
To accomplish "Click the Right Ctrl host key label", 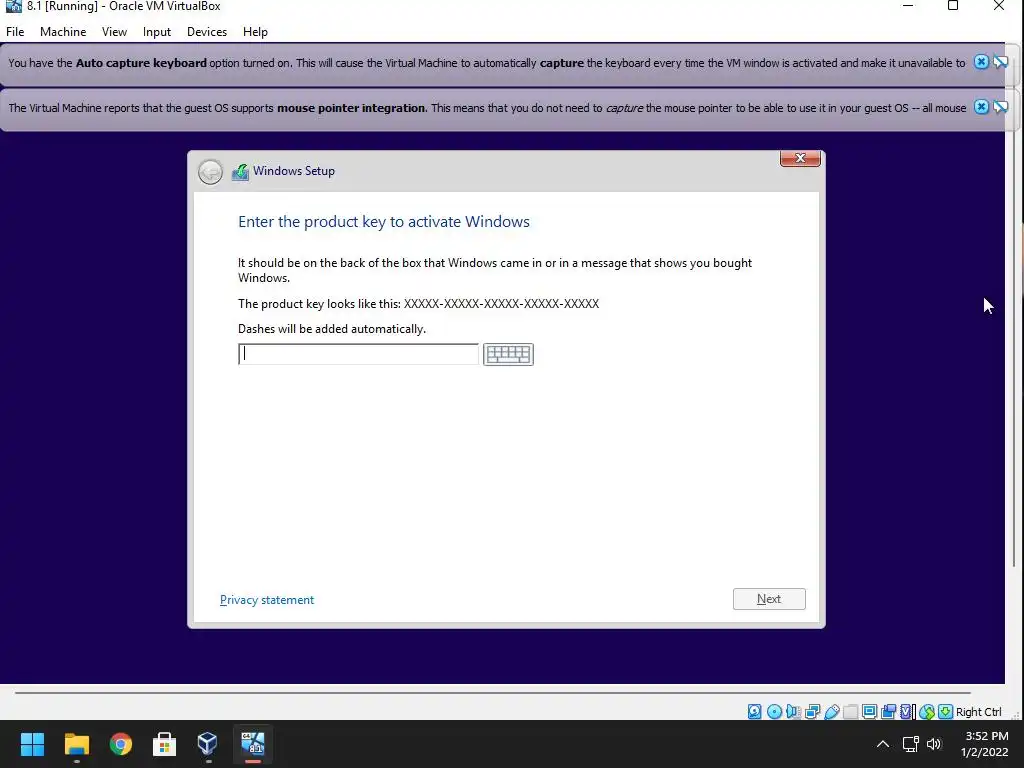I will (x=978, y=712).
